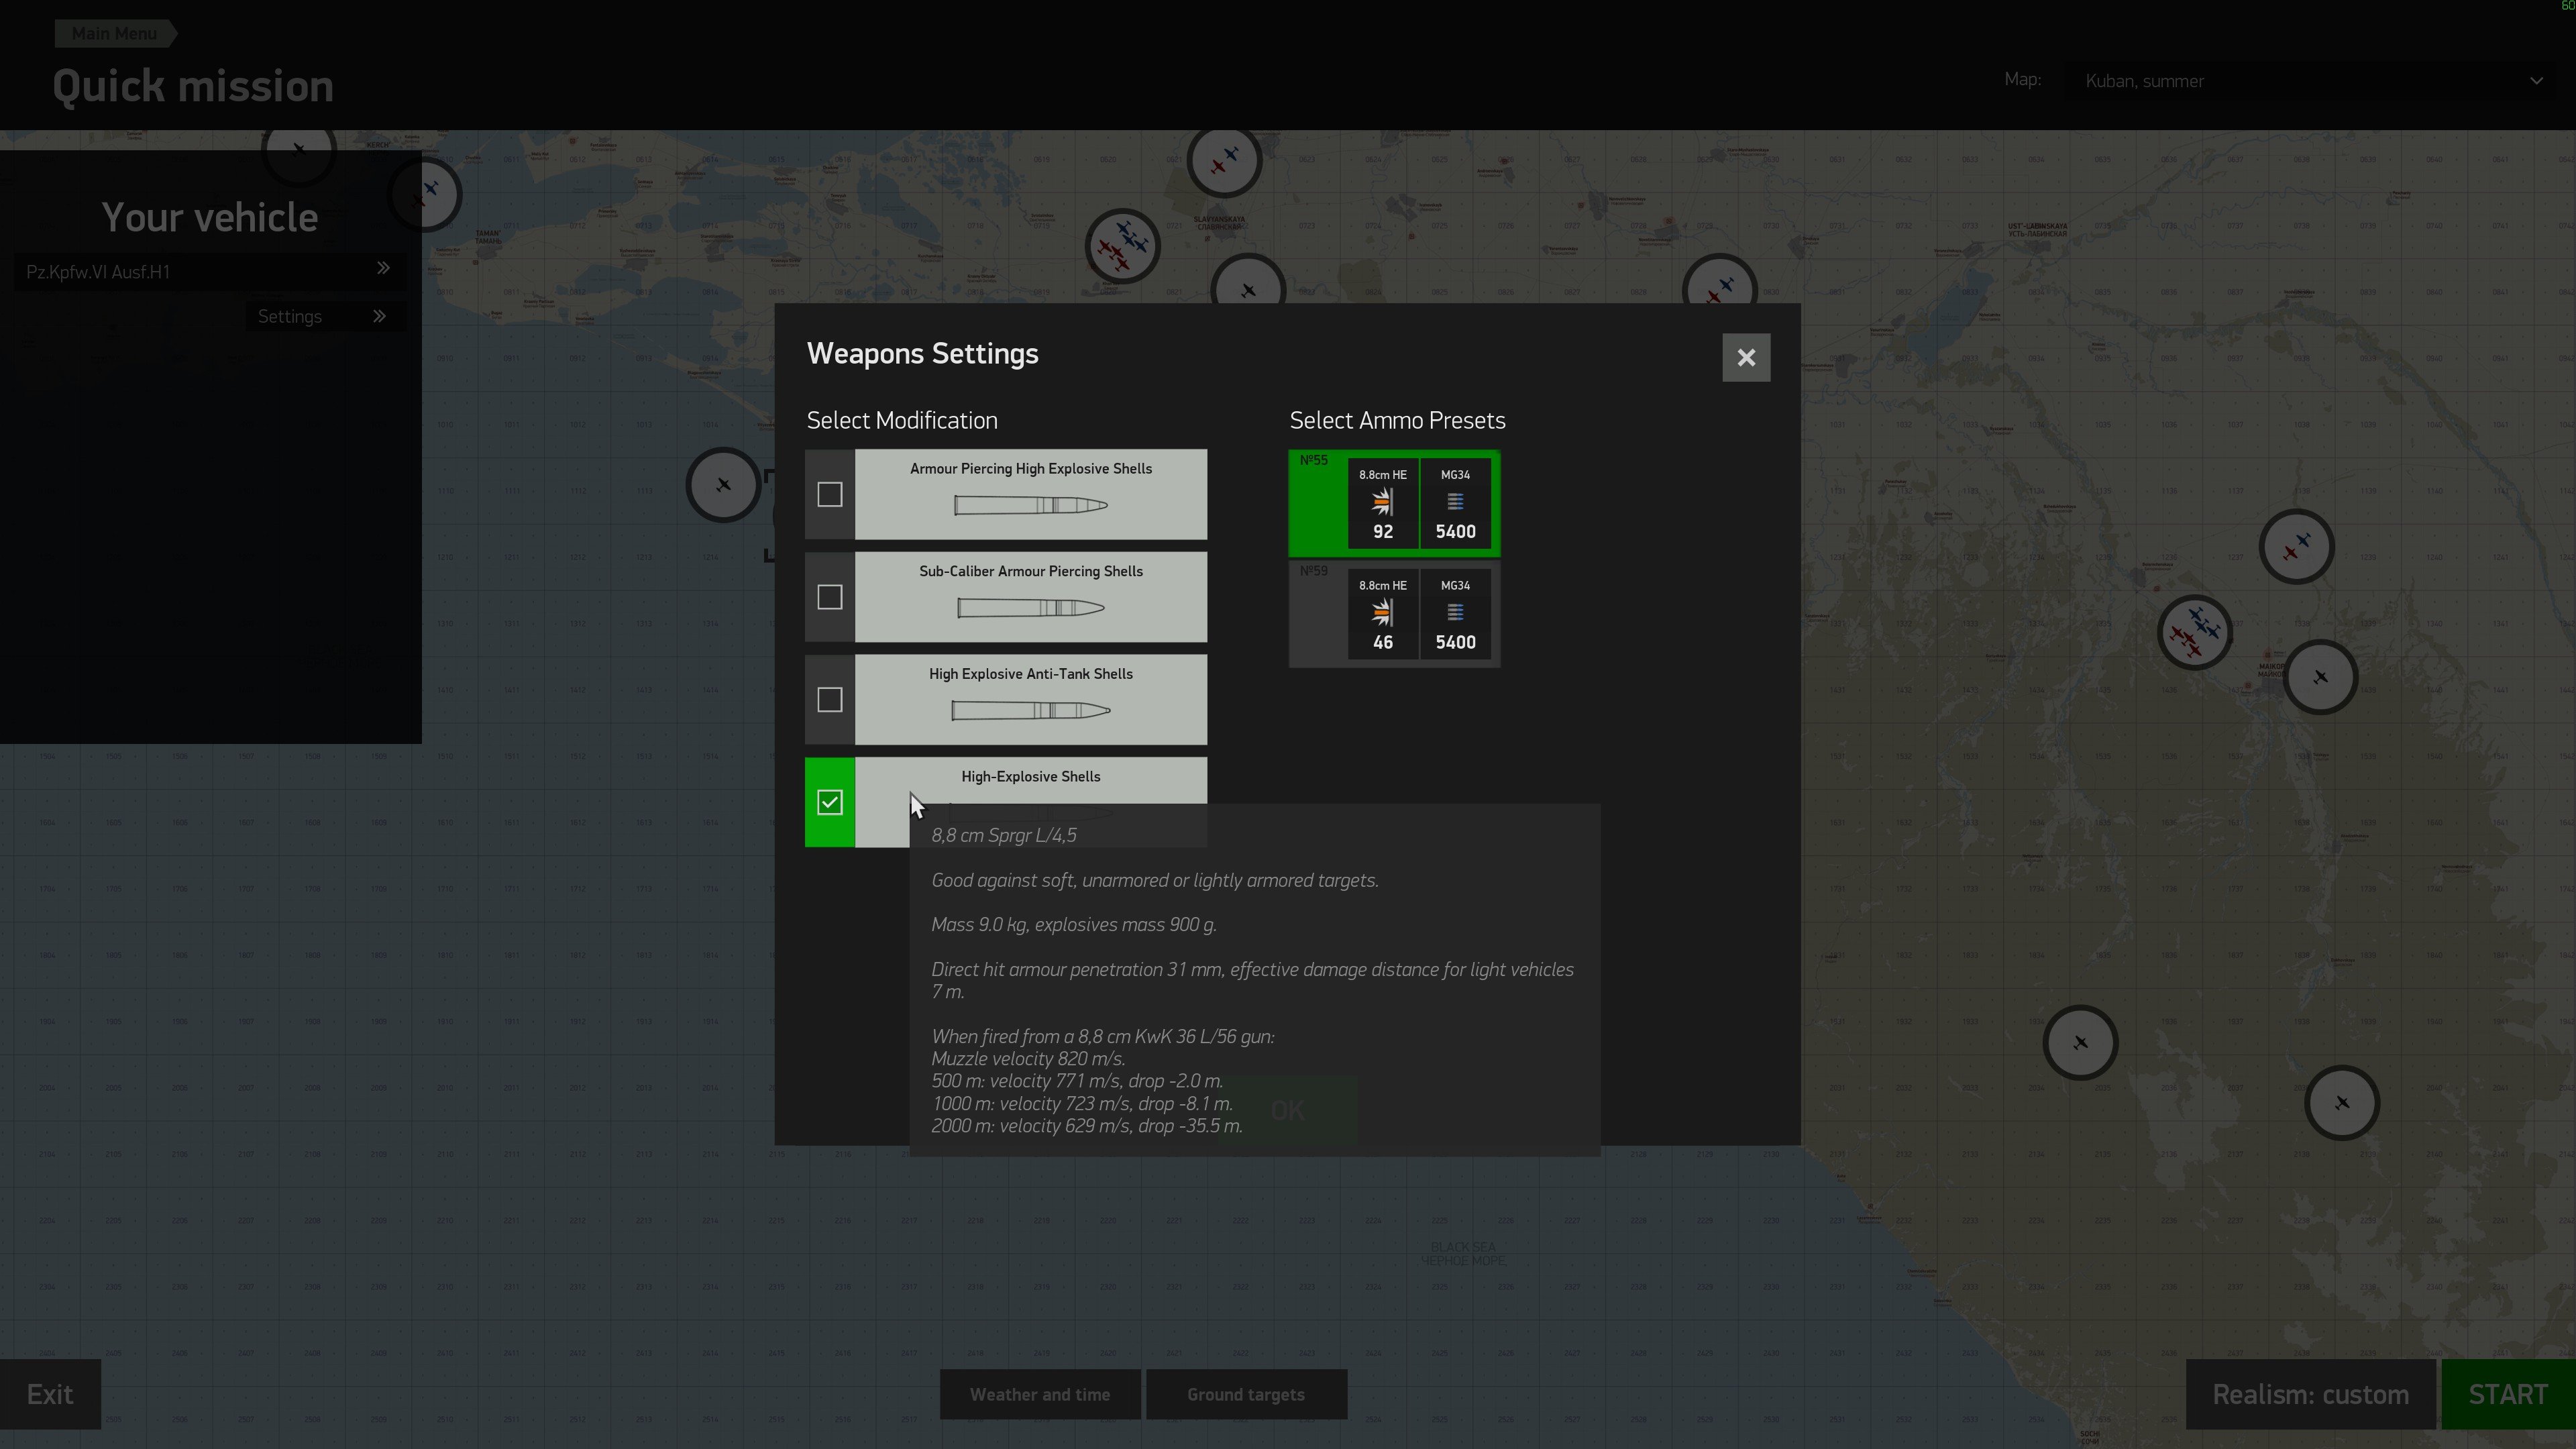Viewport: 2576px width, 1449px height.
Task: Click the Select Ammo Presets heading
Action: (x=1397, y=420)
